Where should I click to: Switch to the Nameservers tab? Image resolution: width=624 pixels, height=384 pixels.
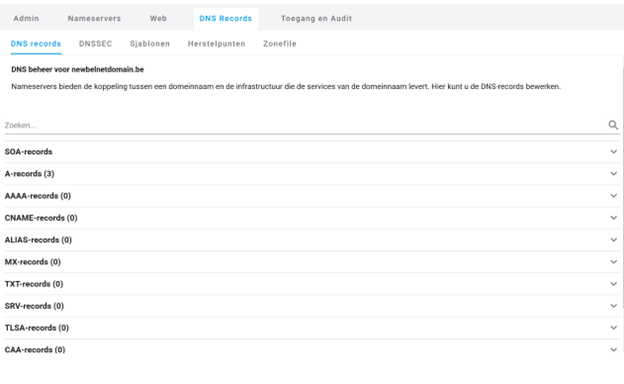pos(94,18)
